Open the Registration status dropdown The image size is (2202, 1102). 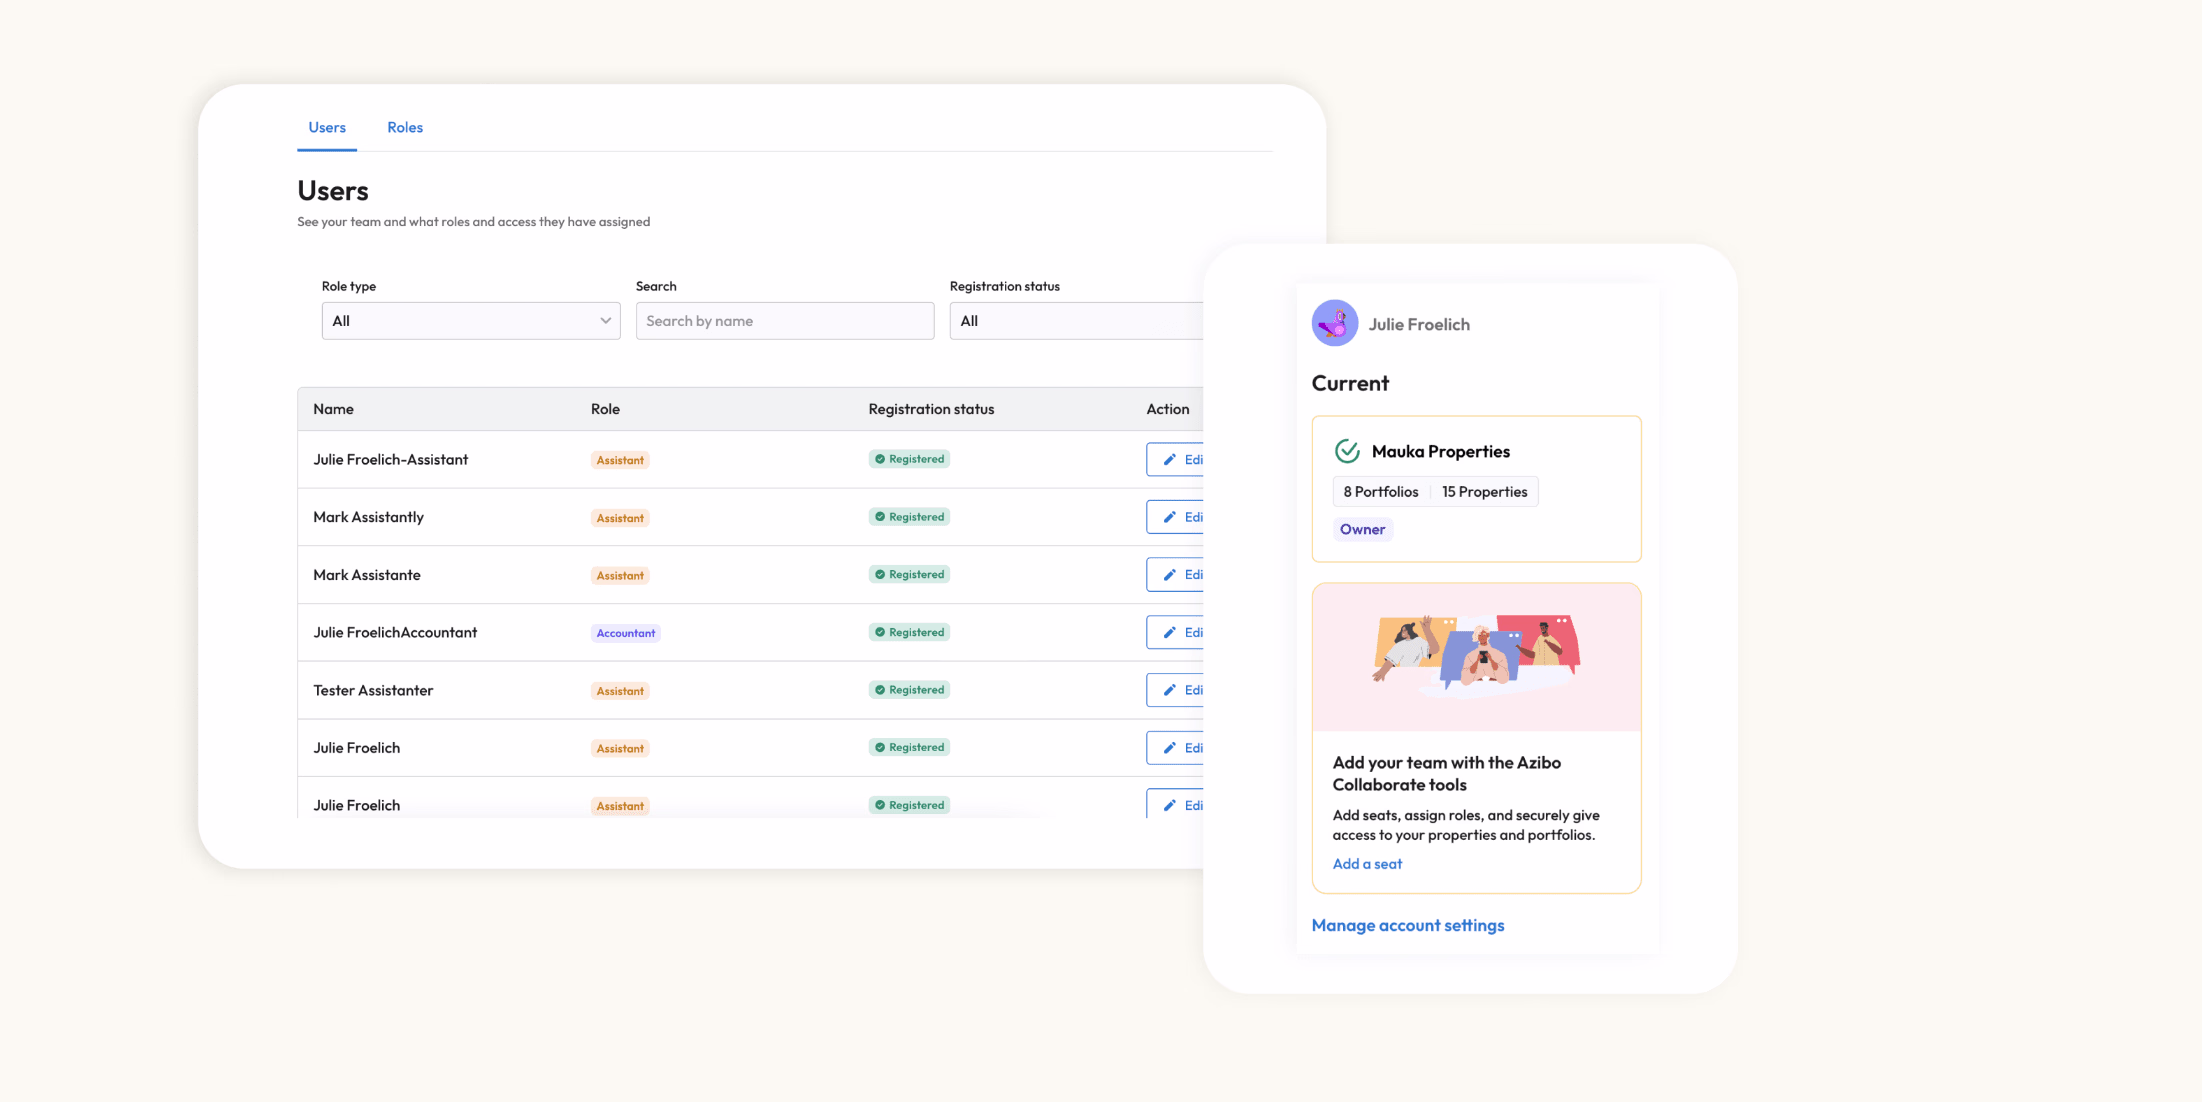1076,320
